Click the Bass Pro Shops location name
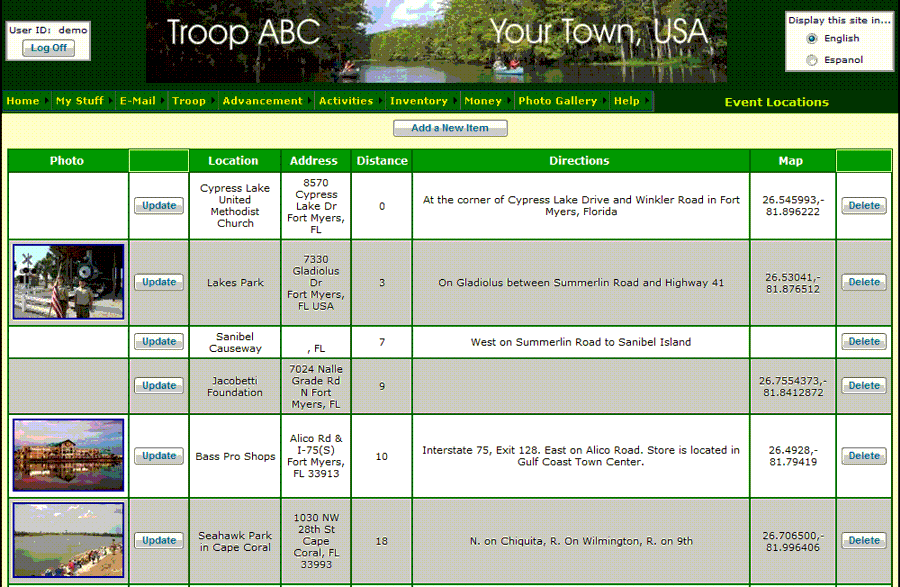The height and width of the screenshot is (587, 900). click(x=235, y=456)
